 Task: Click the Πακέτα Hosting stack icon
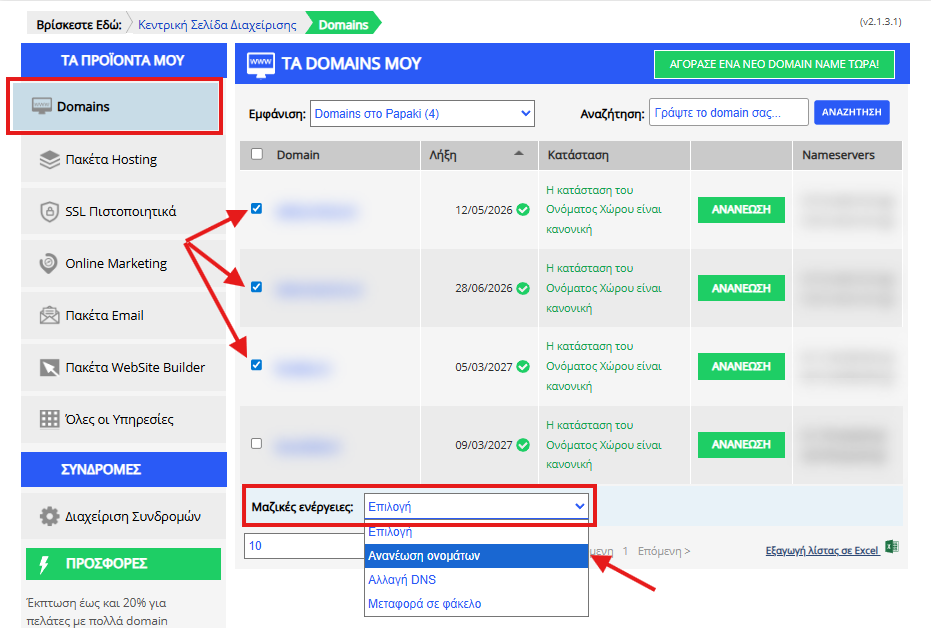point(50,159)
